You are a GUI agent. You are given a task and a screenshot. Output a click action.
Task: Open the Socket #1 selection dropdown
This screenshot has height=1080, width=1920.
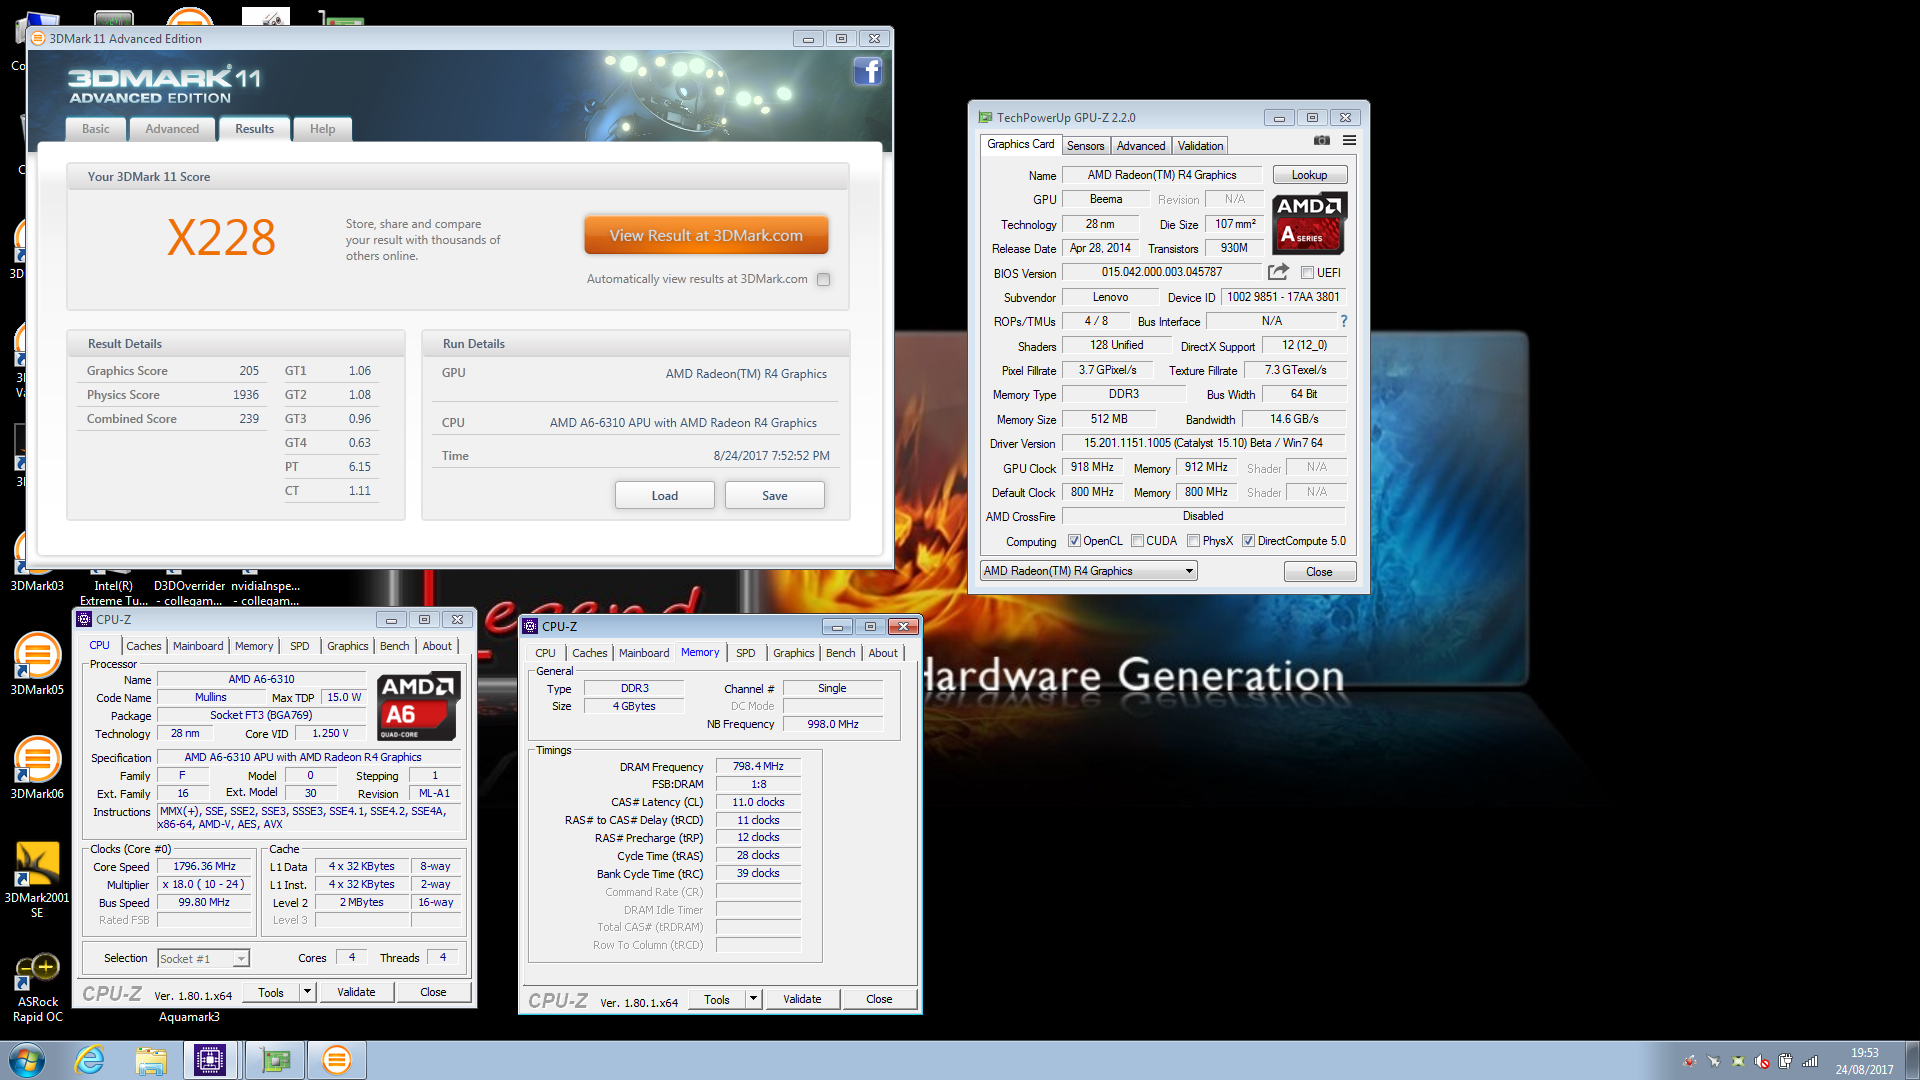point(203,958)
